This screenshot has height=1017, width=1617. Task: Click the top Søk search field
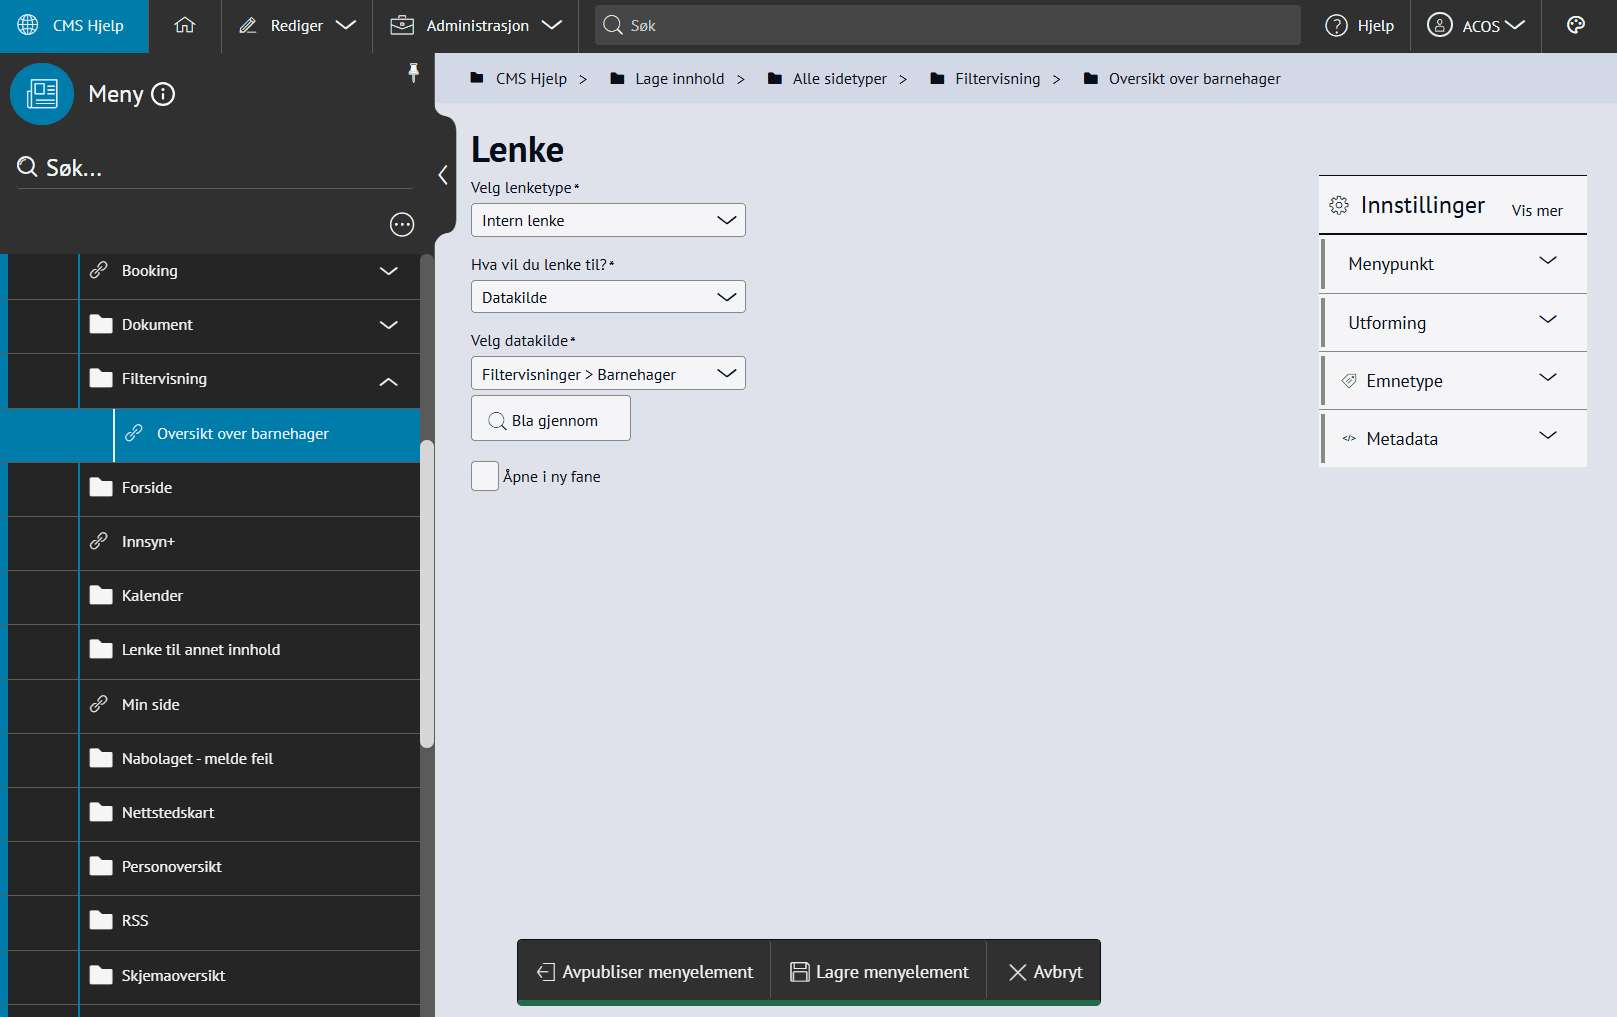[948, 26]
